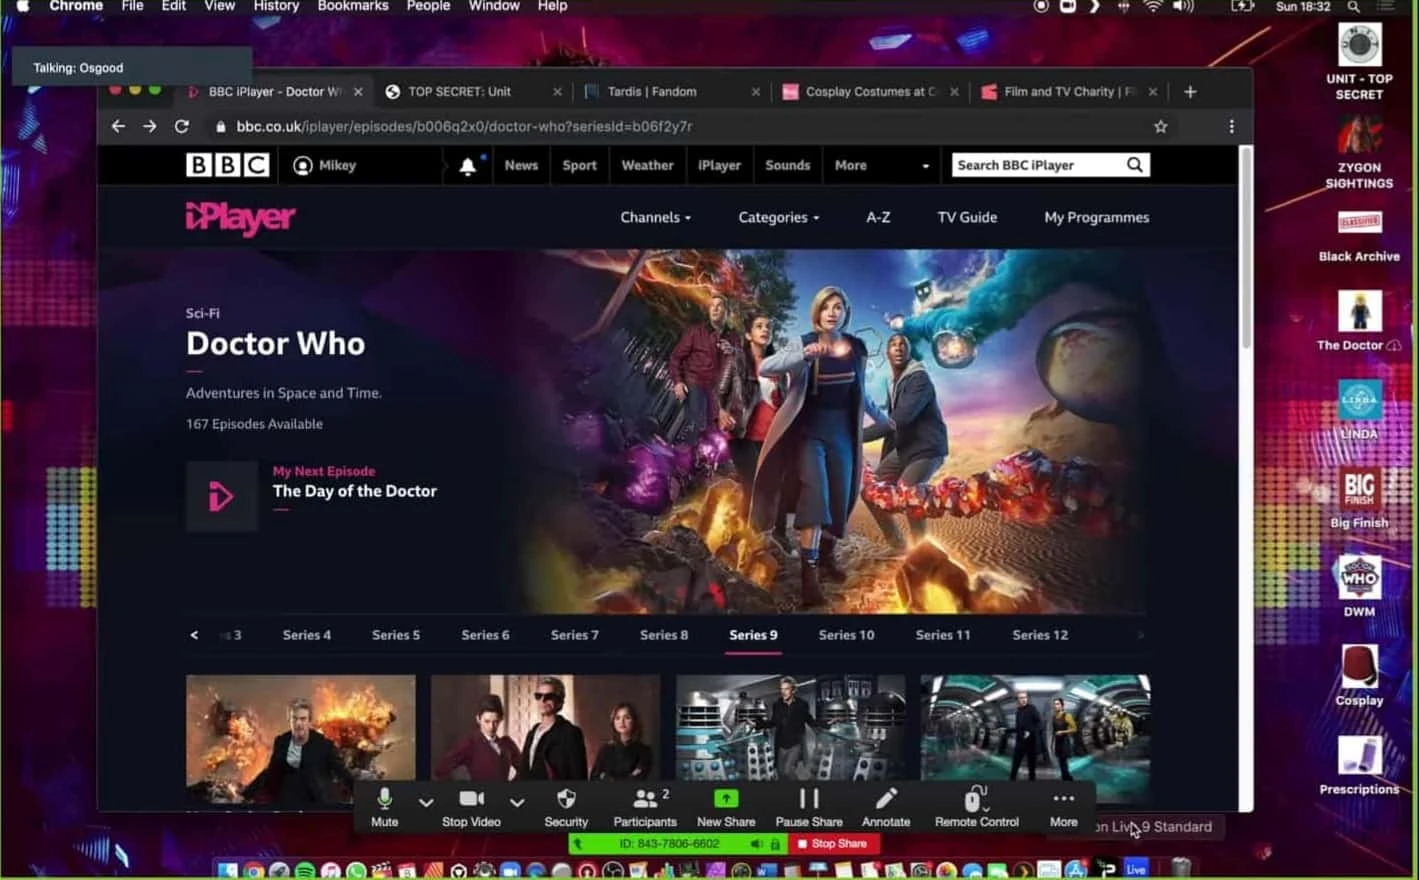Open audio options arrow beside Mute
The height and width of the screenshot is (880, 1419).
pyautogui.click(x=426, y=802)
